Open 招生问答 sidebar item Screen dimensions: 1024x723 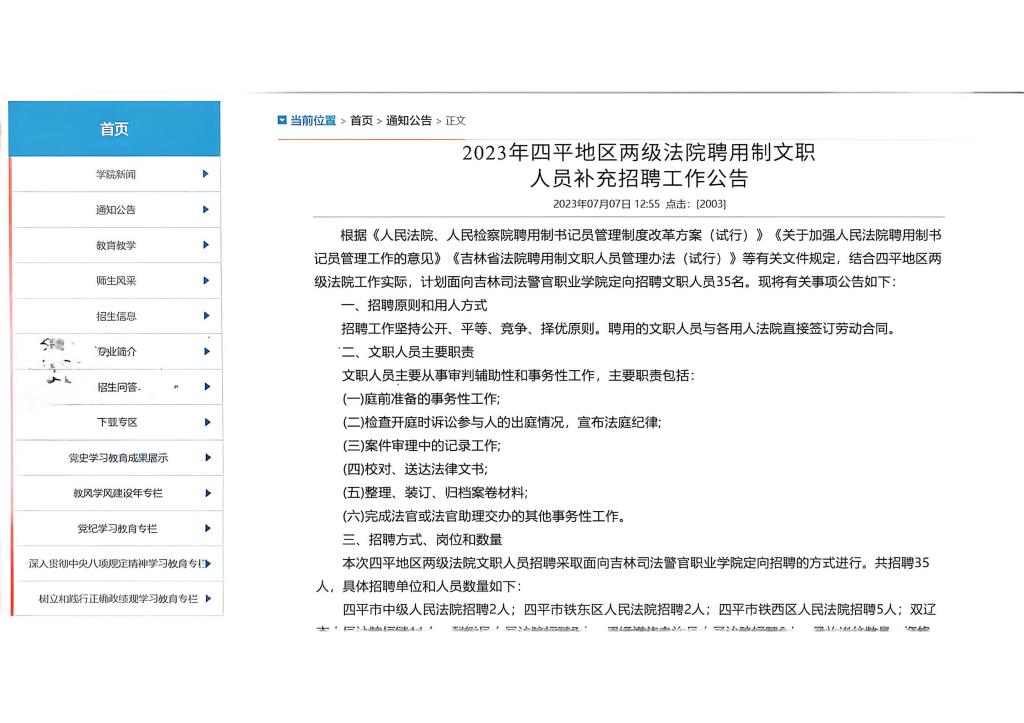pyautogui.click(x=119, y=387)
